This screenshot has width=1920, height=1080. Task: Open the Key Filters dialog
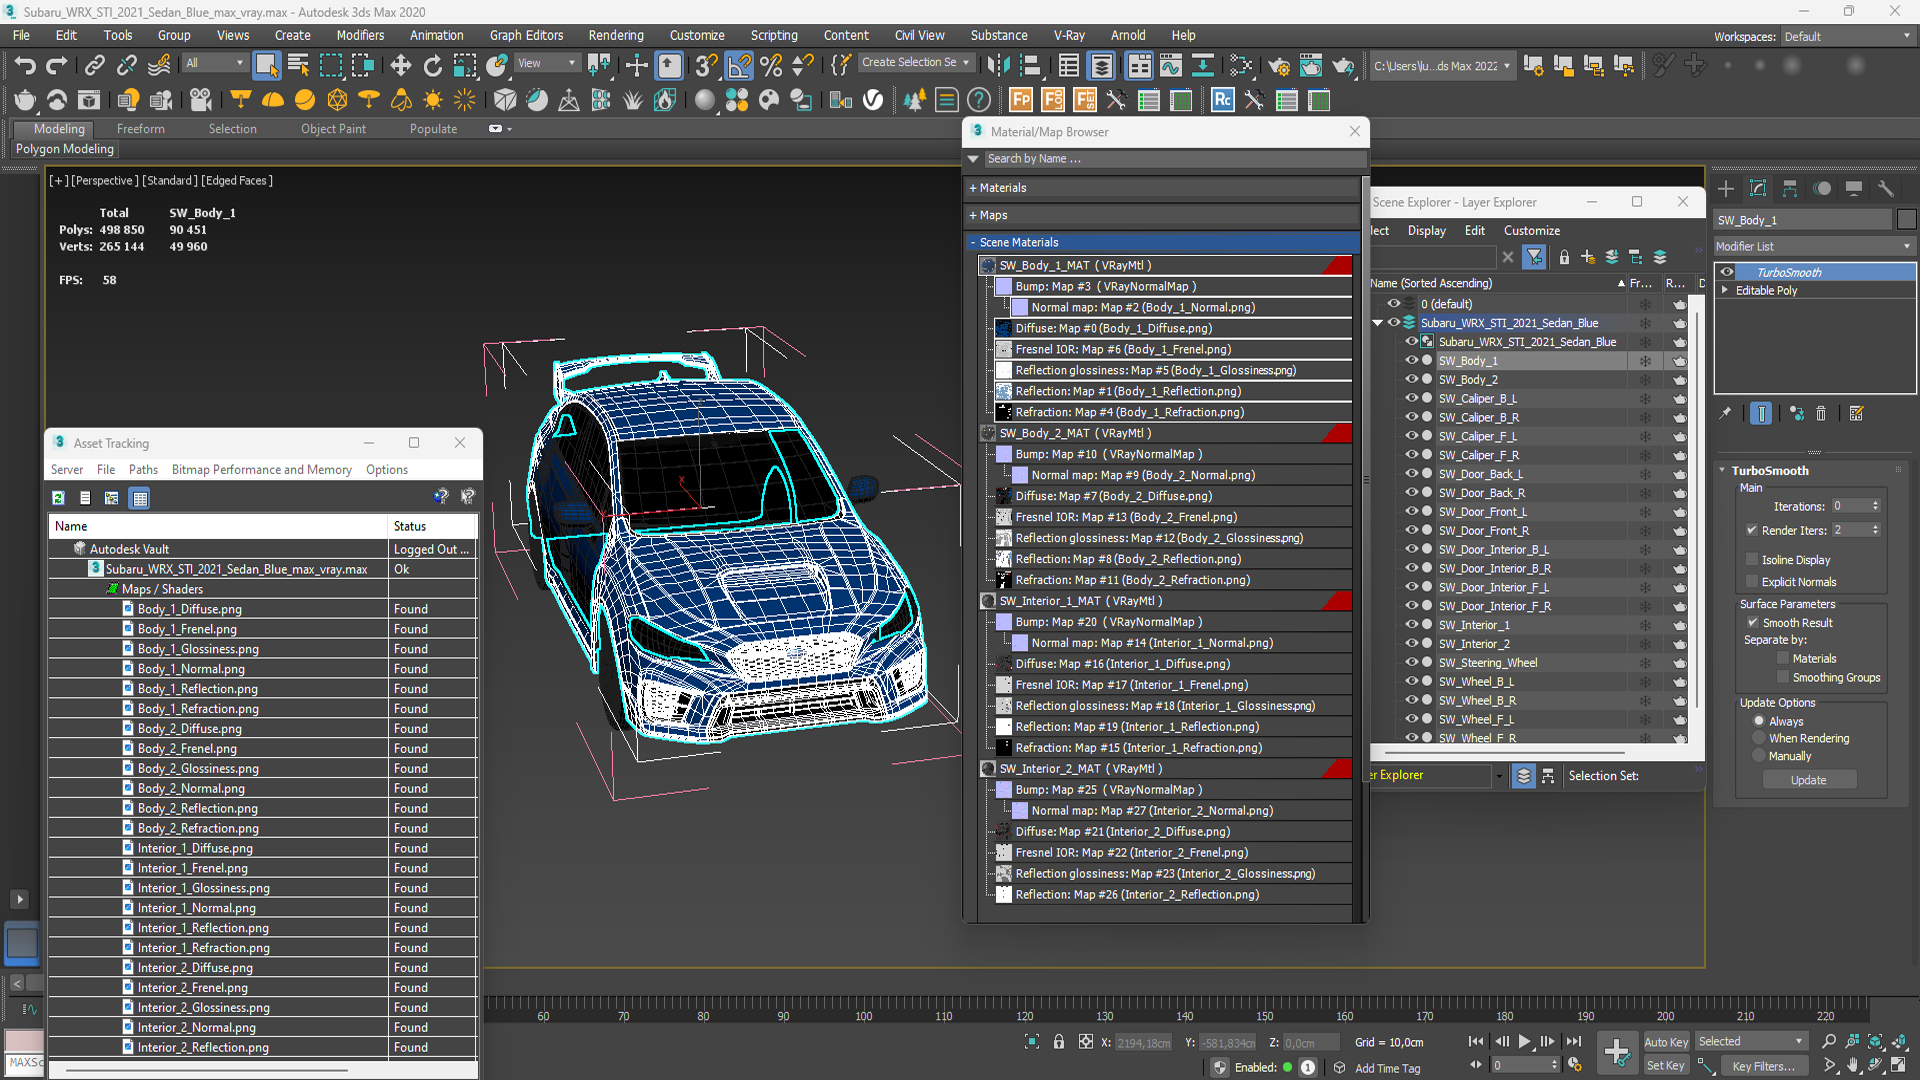pyautogui.click(x=1763, y=1066)
